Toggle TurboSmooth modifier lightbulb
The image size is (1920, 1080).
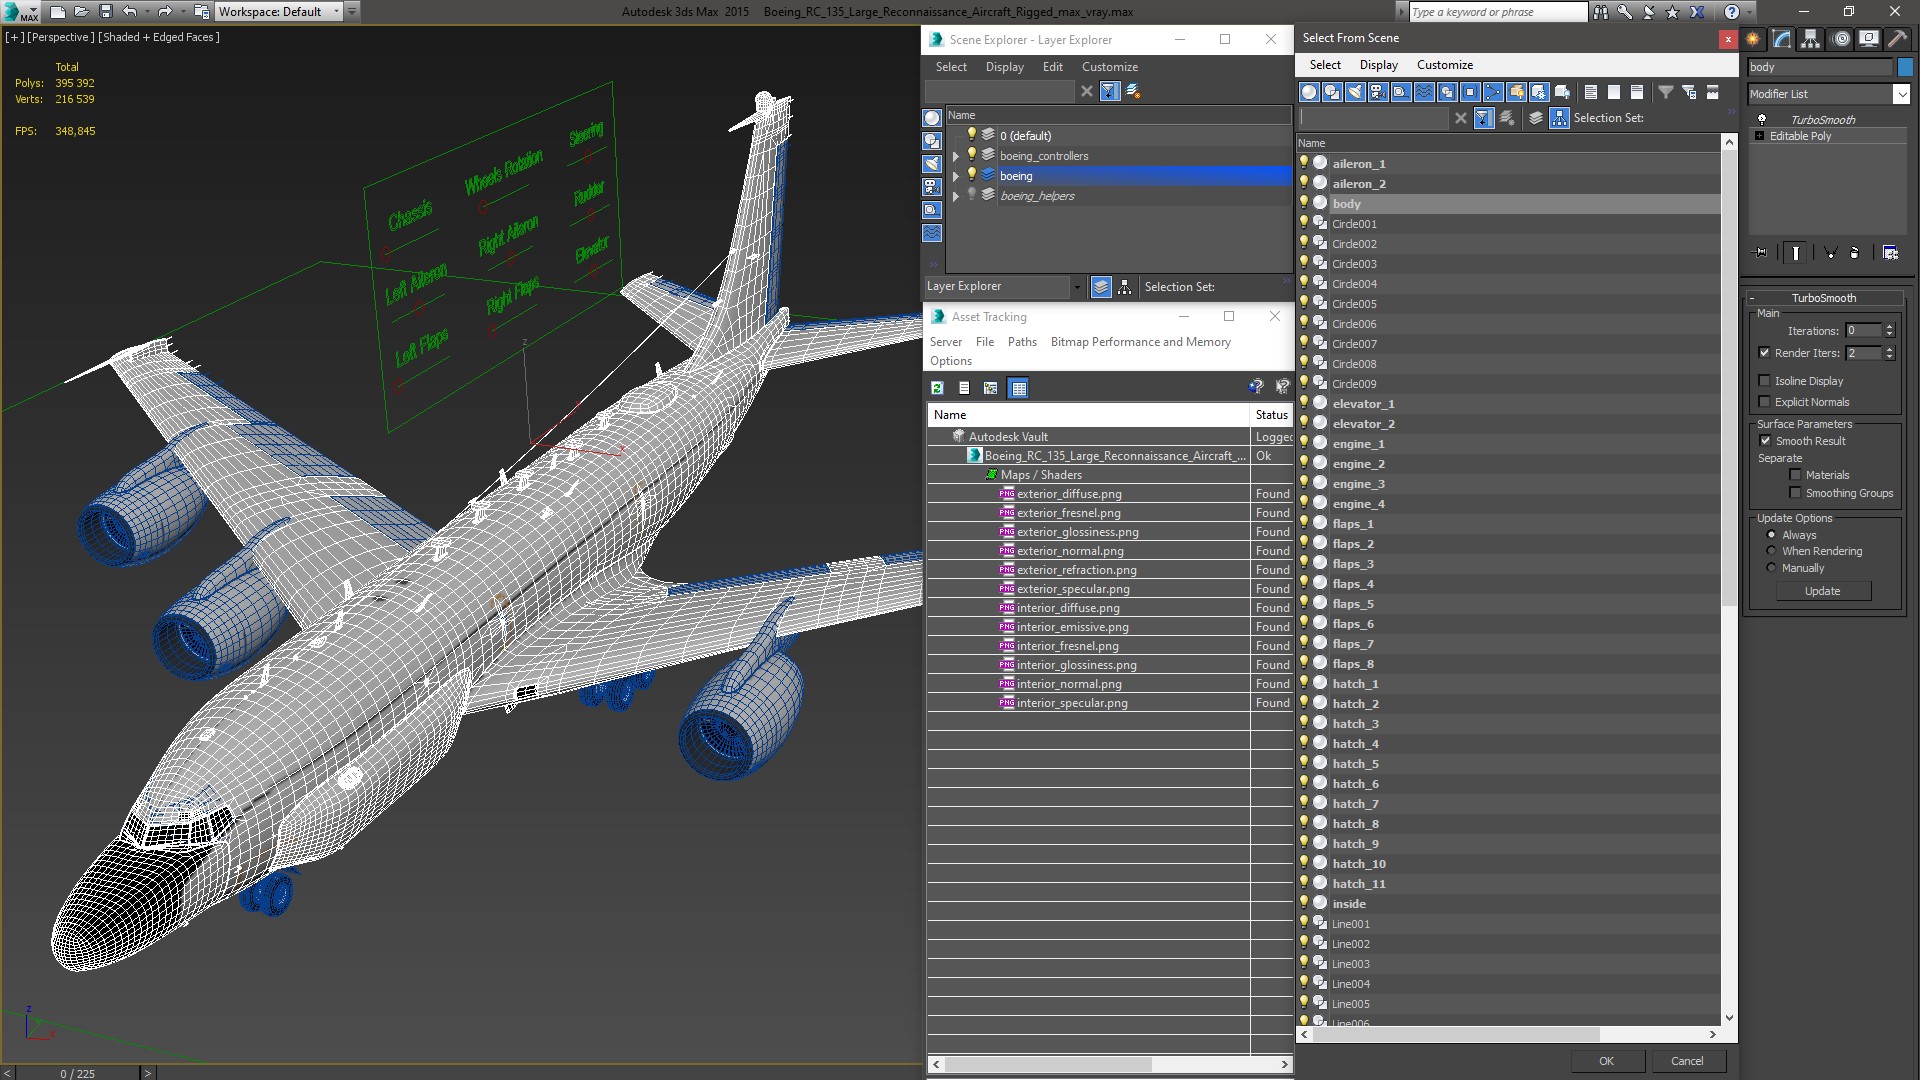coord(1762,119)
